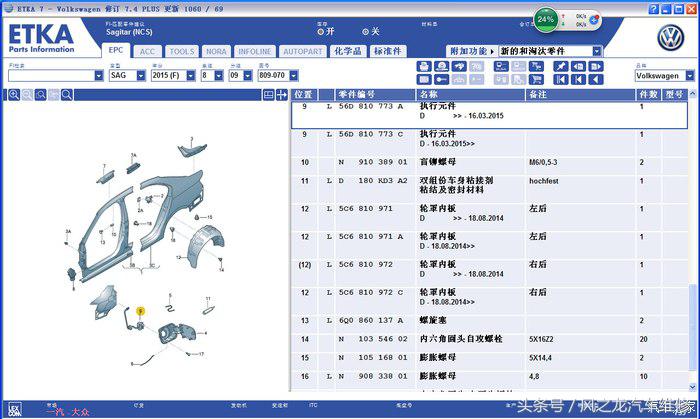Toggle the illustration layout panel icon
Viewport: 700px width, 419px height.
268,95
